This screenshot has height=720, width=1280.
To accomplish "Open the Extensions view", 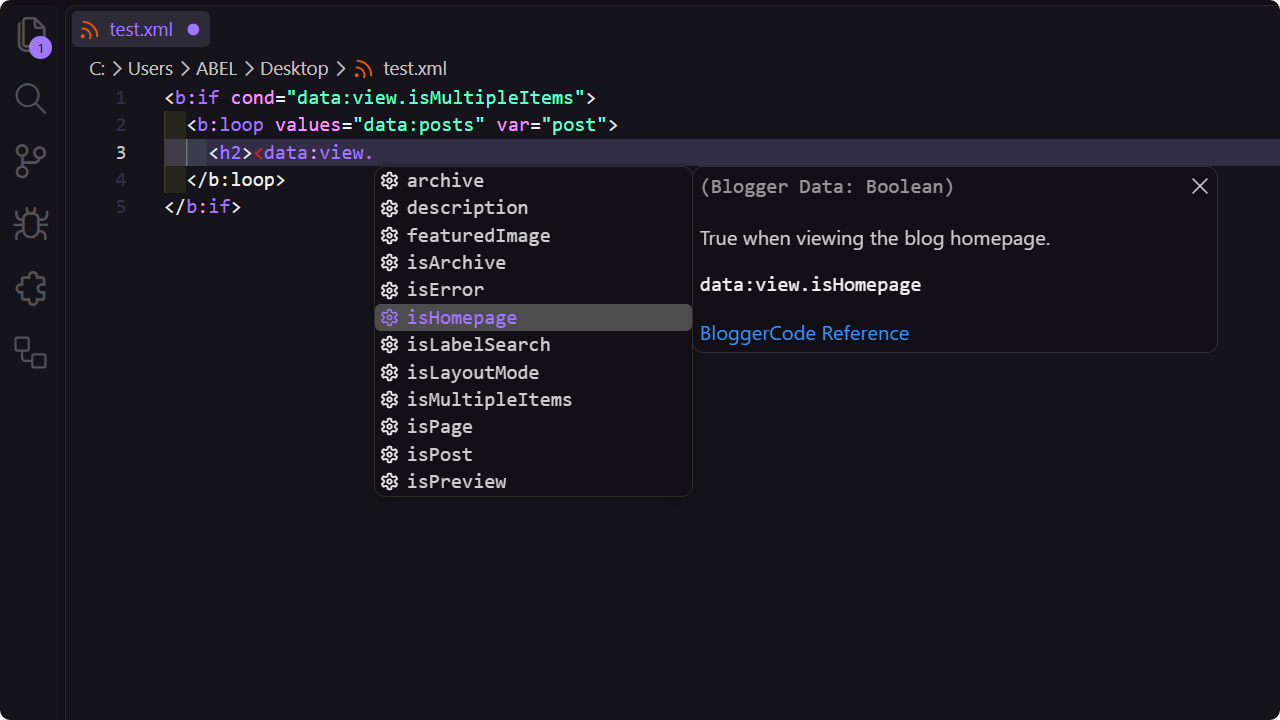I will (x=31, y=289).
